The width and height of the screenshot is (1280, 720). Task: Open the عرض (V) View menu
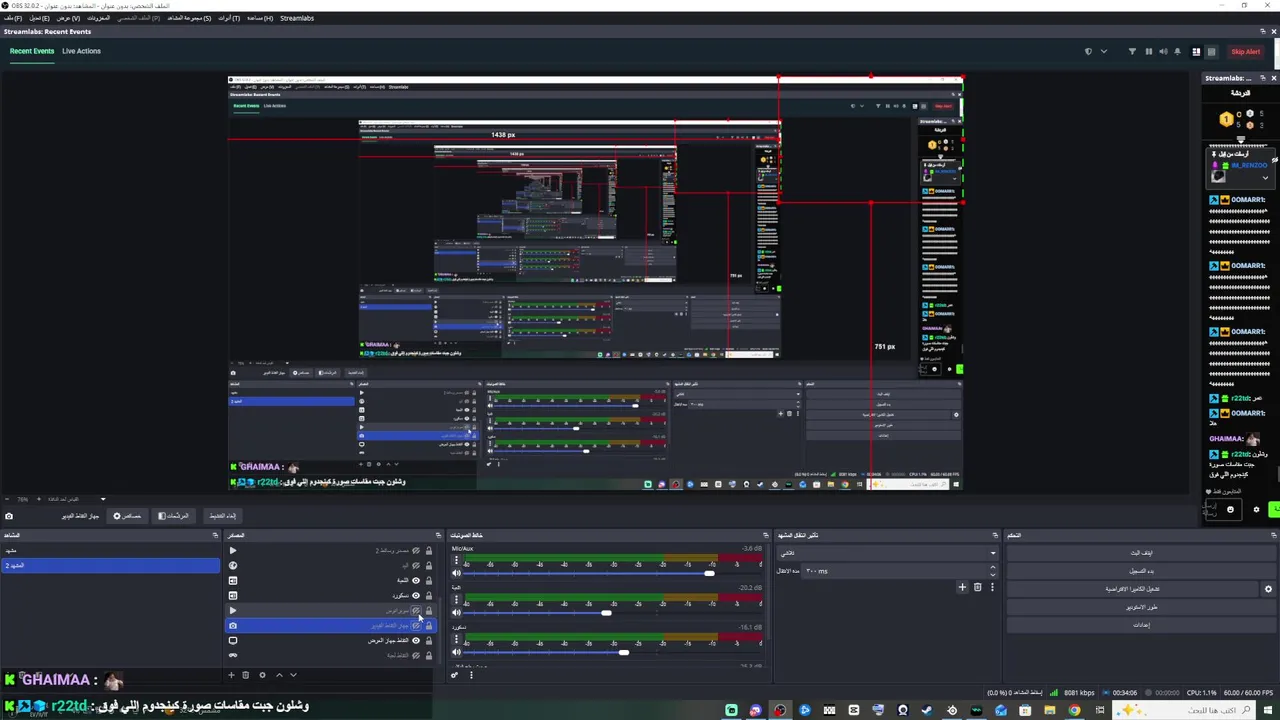pos(68,18)
